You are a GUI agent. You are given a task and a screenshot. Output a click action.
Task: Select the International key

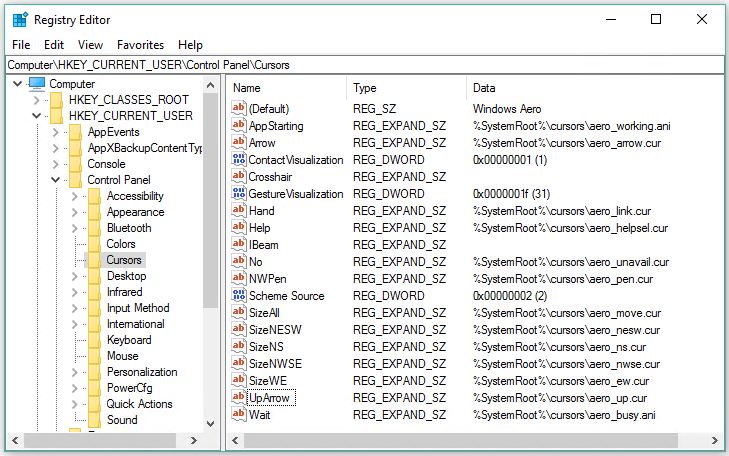click(x=136, y=324)
